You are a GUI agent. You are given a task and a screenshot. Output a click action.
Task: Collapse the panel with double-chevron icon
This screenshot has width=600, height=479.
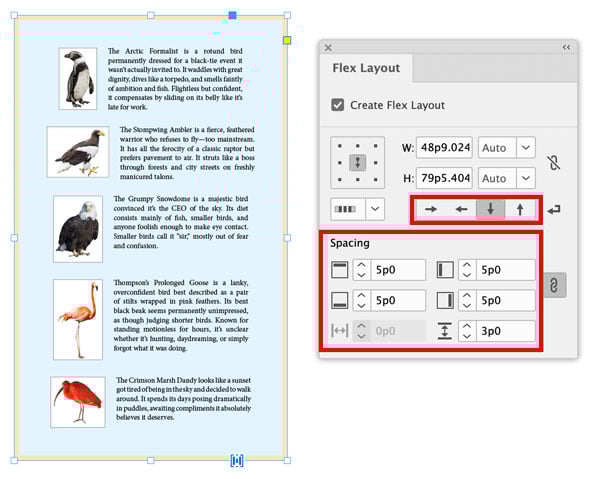[566, 47]
